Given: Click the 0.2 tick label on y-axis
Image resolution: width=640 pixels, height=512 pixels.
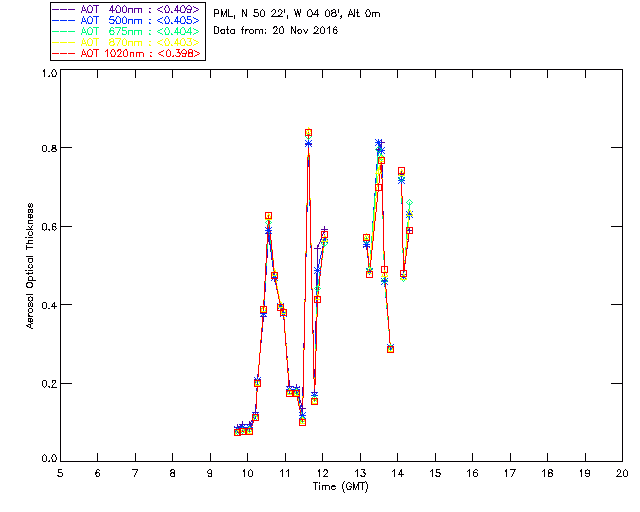Looking at the screenshot, I should [x=48, y=384].
